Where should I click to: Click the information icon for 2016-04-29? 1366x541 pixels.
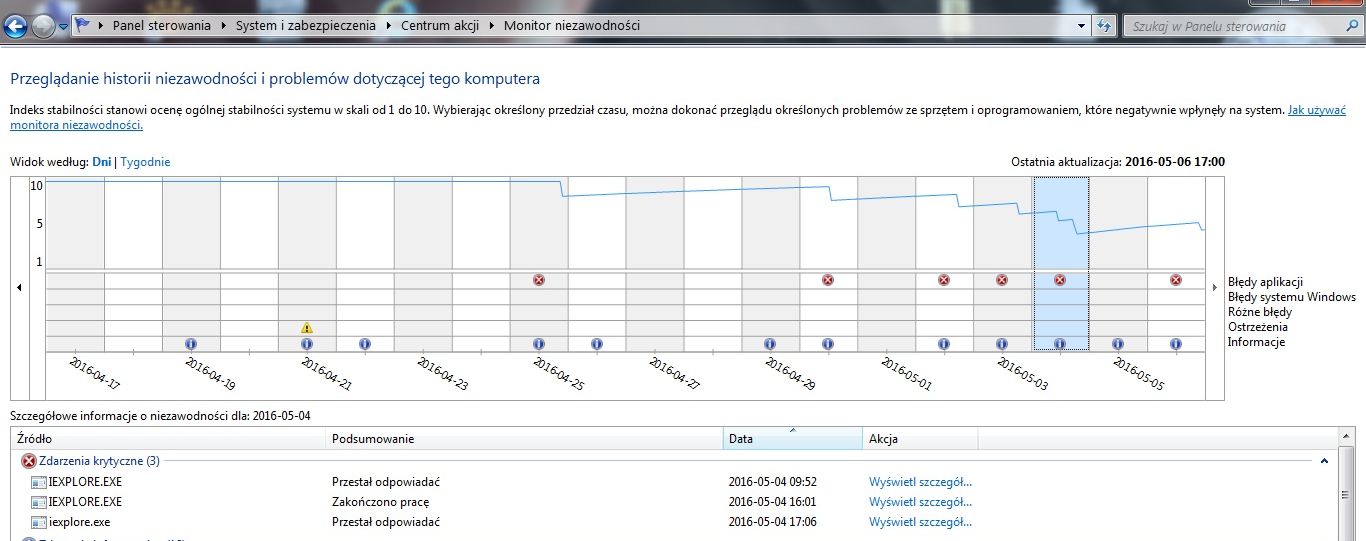(x=770, y=343)
